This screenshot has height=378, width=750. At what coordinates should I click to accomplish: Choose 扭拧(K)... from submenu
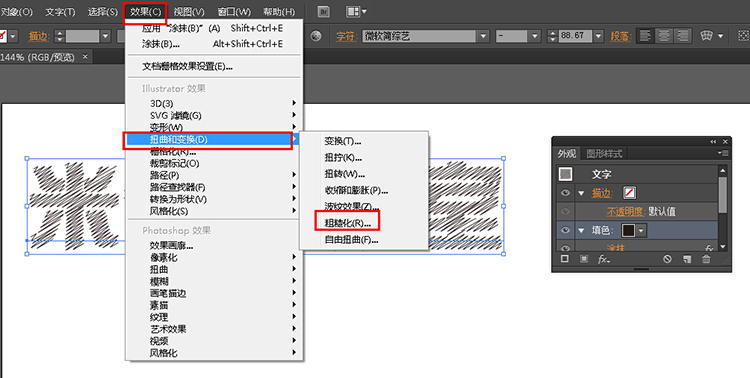343,157
